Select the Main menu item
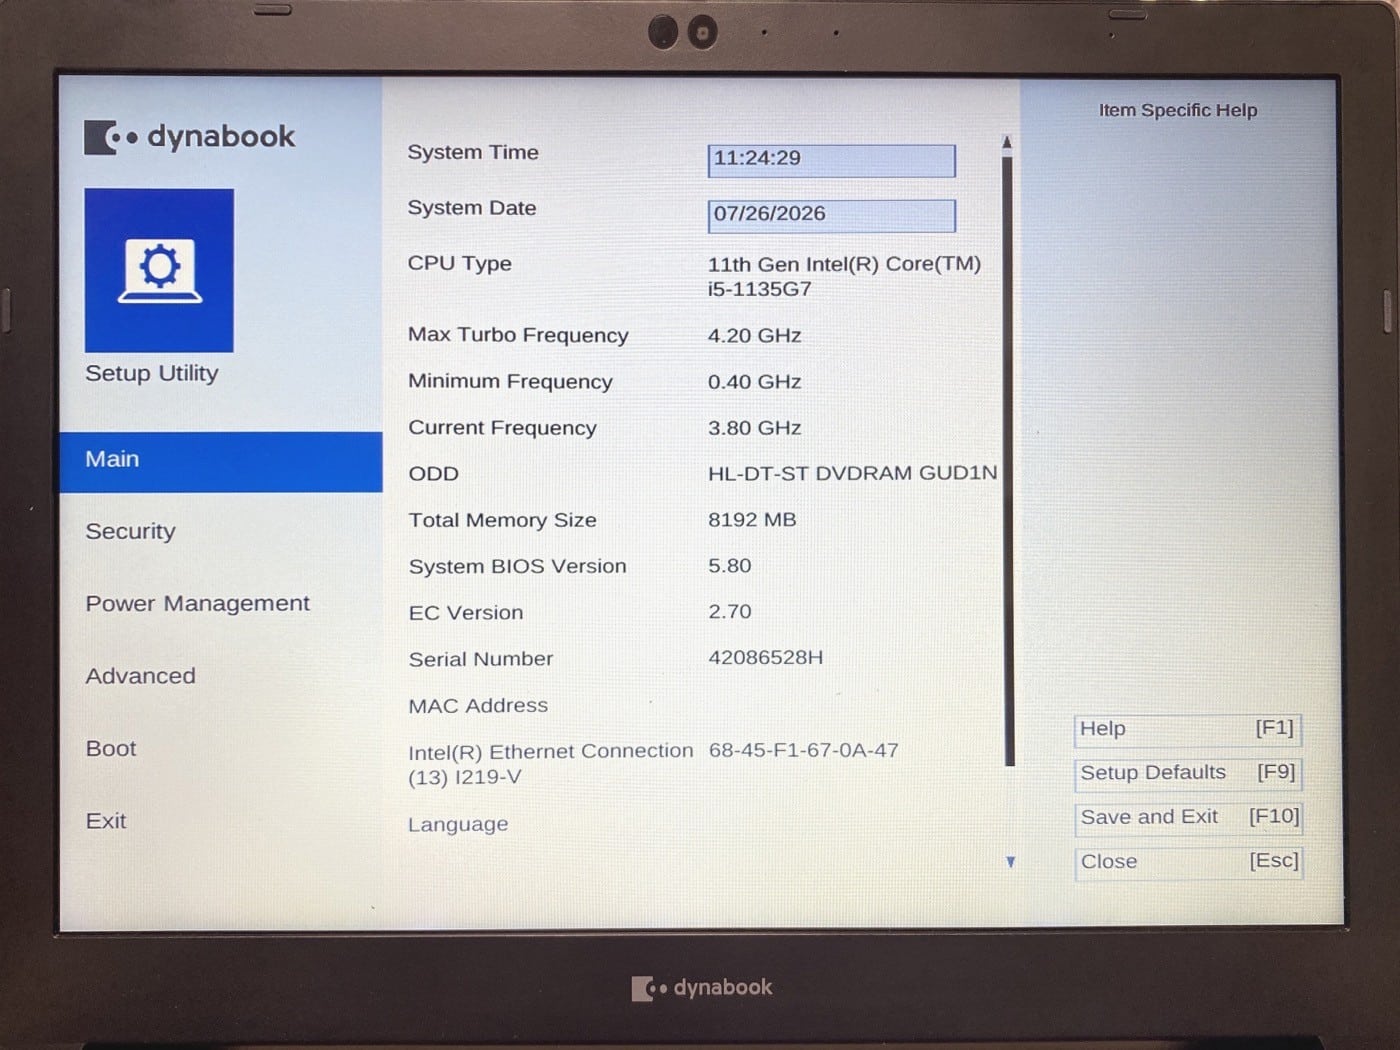The height and width of the screenshot is (1050, 1400). tap(221, 461)
